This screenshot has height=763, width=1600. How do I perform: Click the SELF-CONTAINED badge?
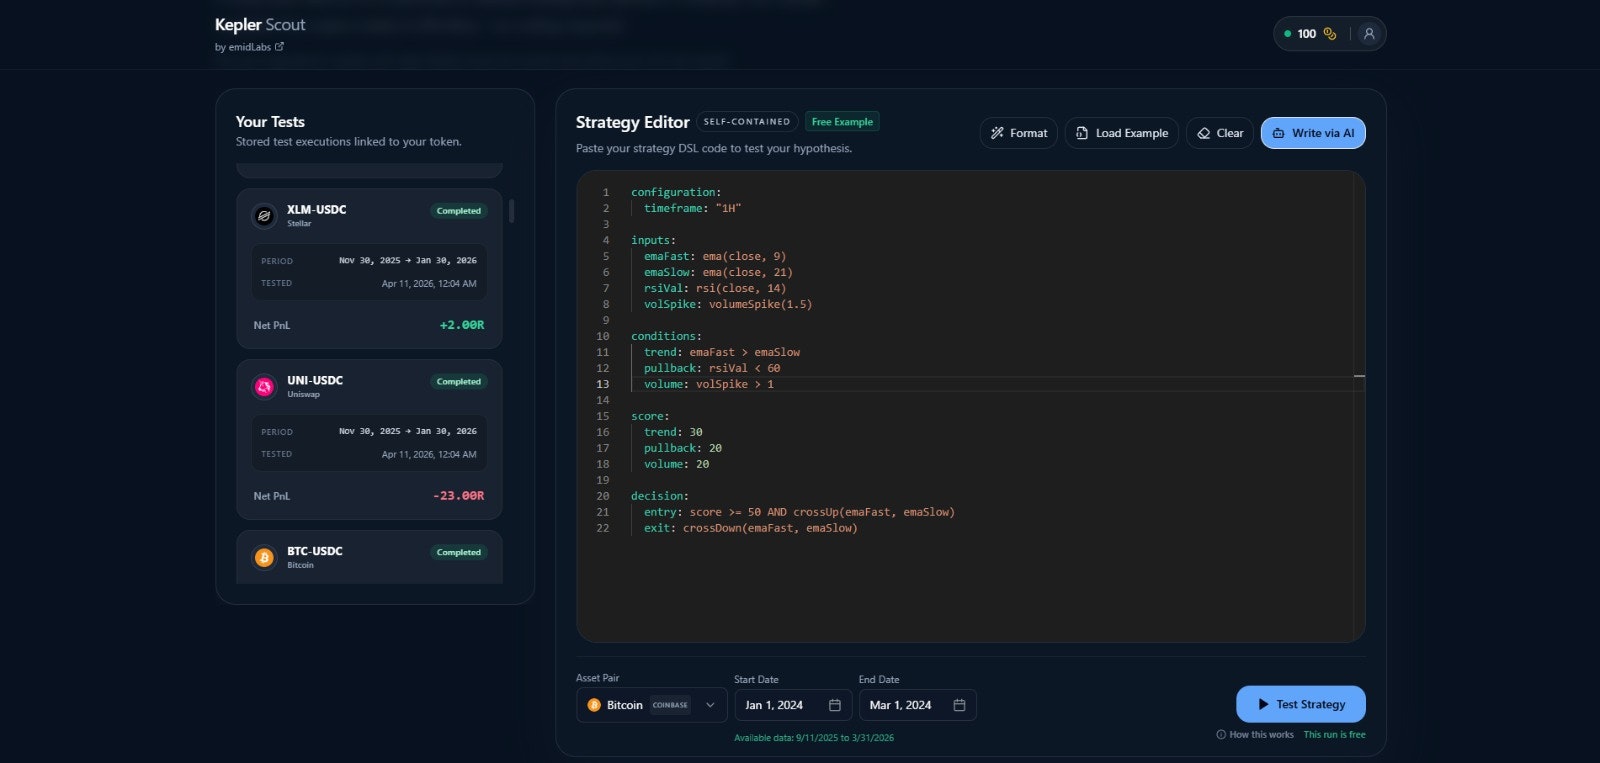[x=747, y=122]
